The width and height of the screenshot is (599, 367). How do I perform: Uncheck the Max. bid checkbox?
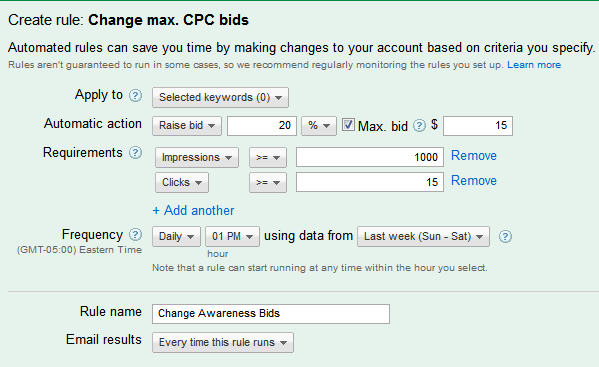point(348,124)
